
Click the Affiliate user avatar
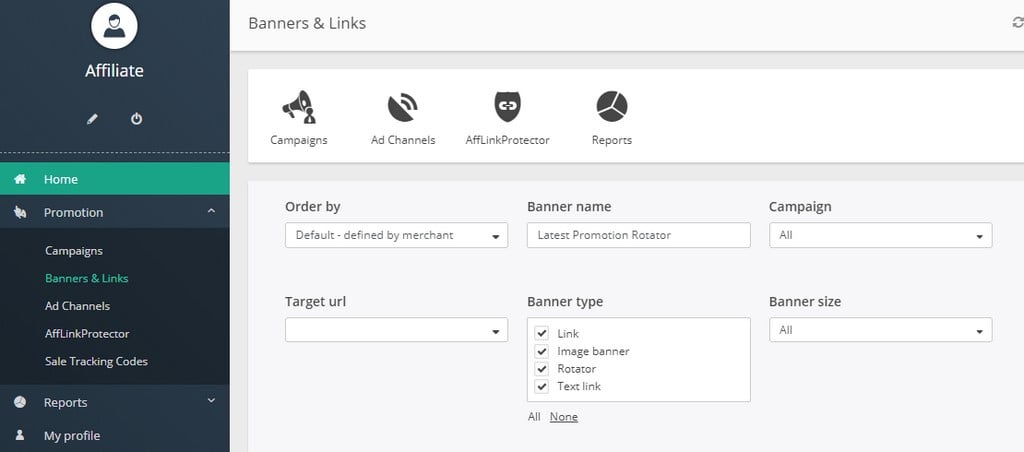coord(114,25)
